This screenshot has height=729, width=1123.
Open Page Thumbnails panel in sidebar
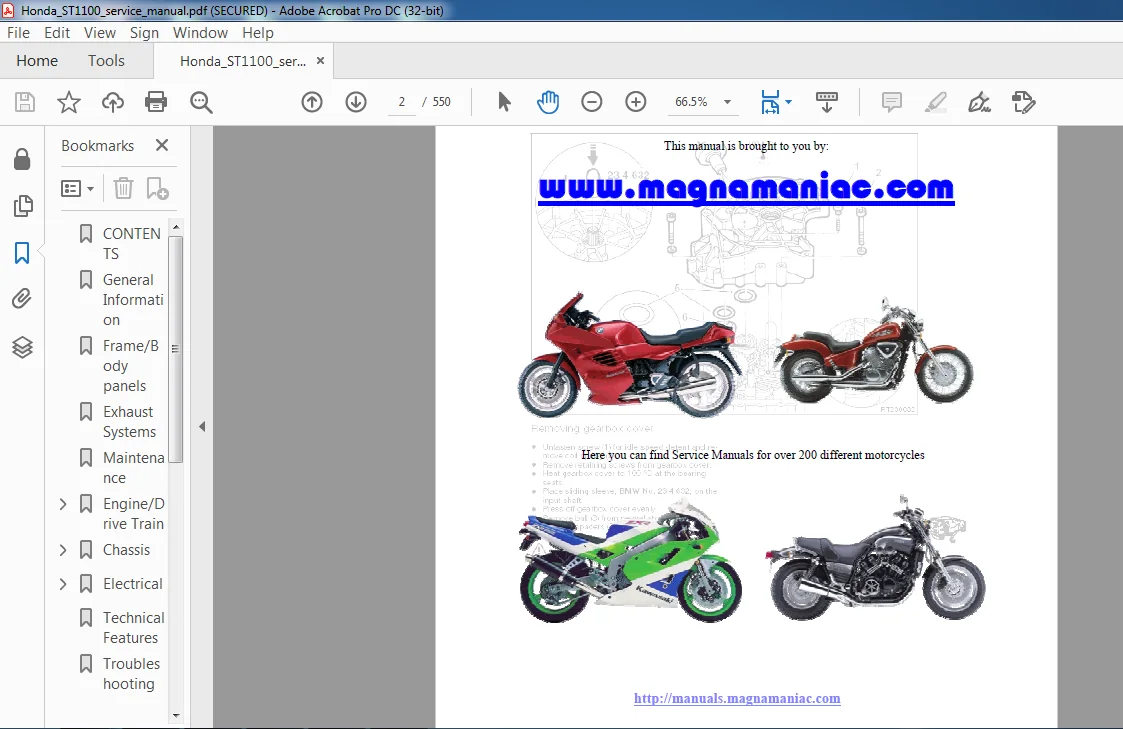(x=22, y=206)
